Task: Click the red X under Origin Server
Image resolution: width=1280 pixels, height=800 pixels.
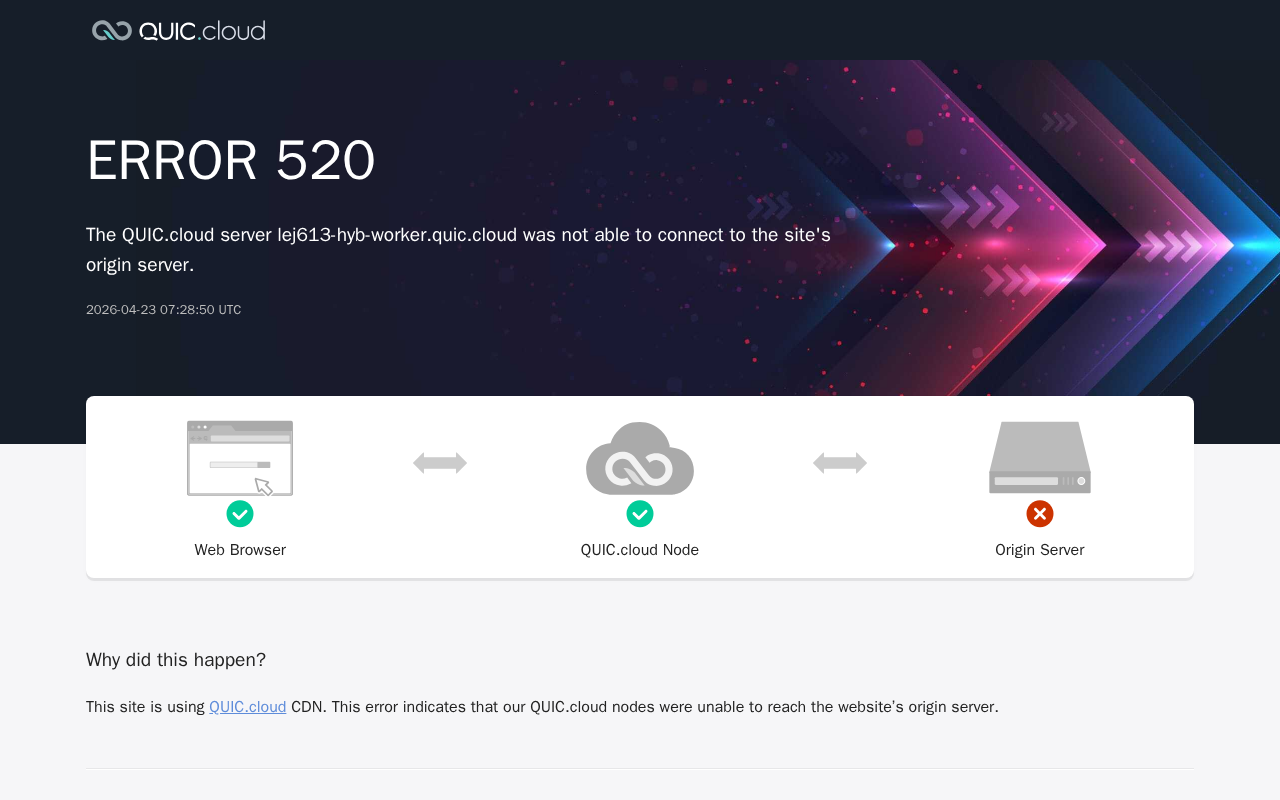Action: pyautogui.click(x=1040, y=514)
